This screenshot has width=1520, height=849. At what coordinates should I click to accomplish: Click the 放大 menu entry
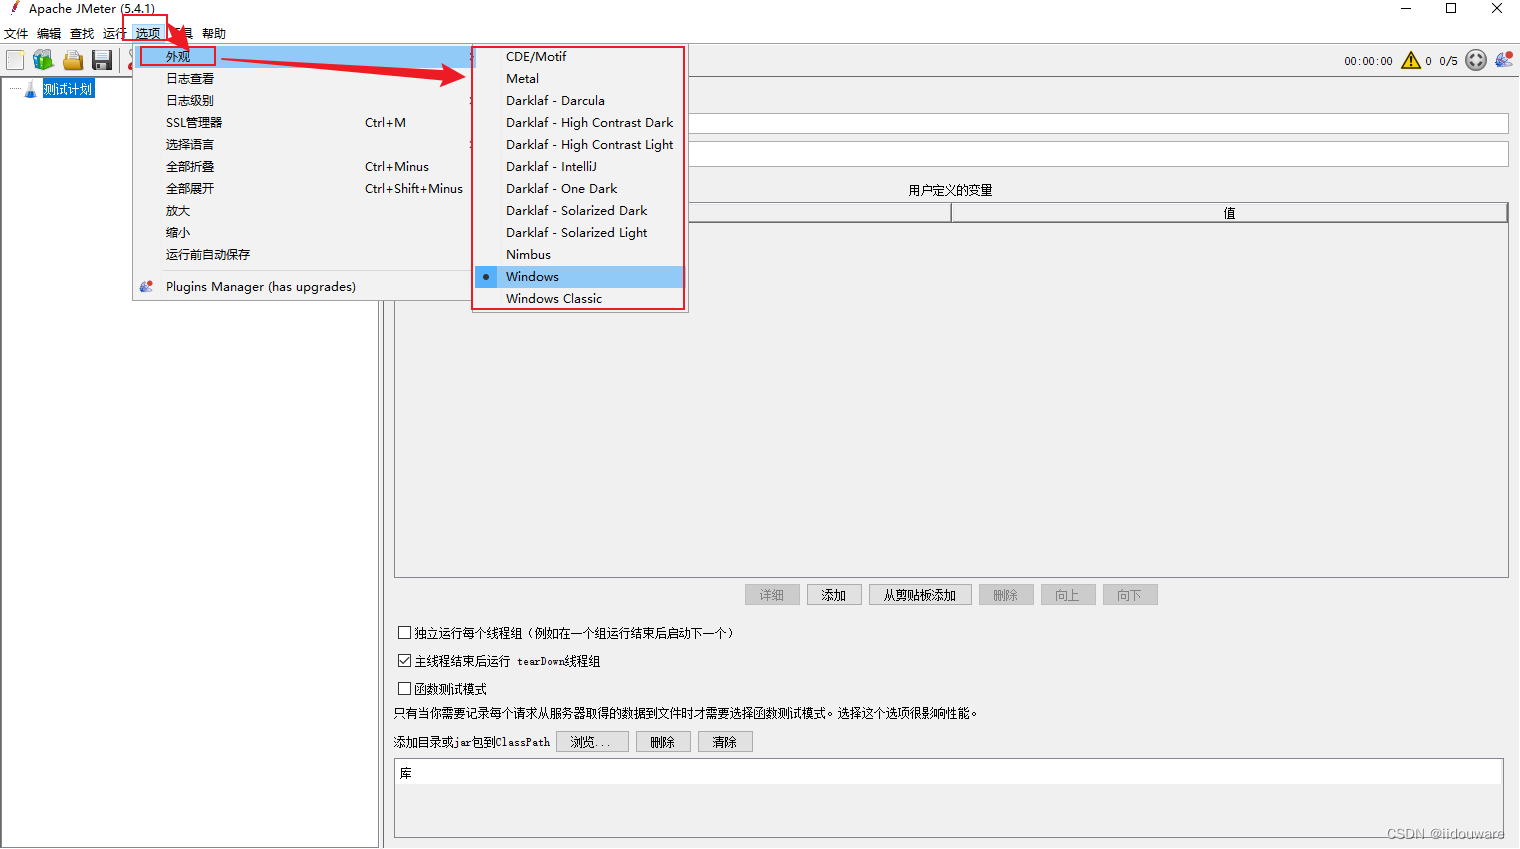pos(304,210)
